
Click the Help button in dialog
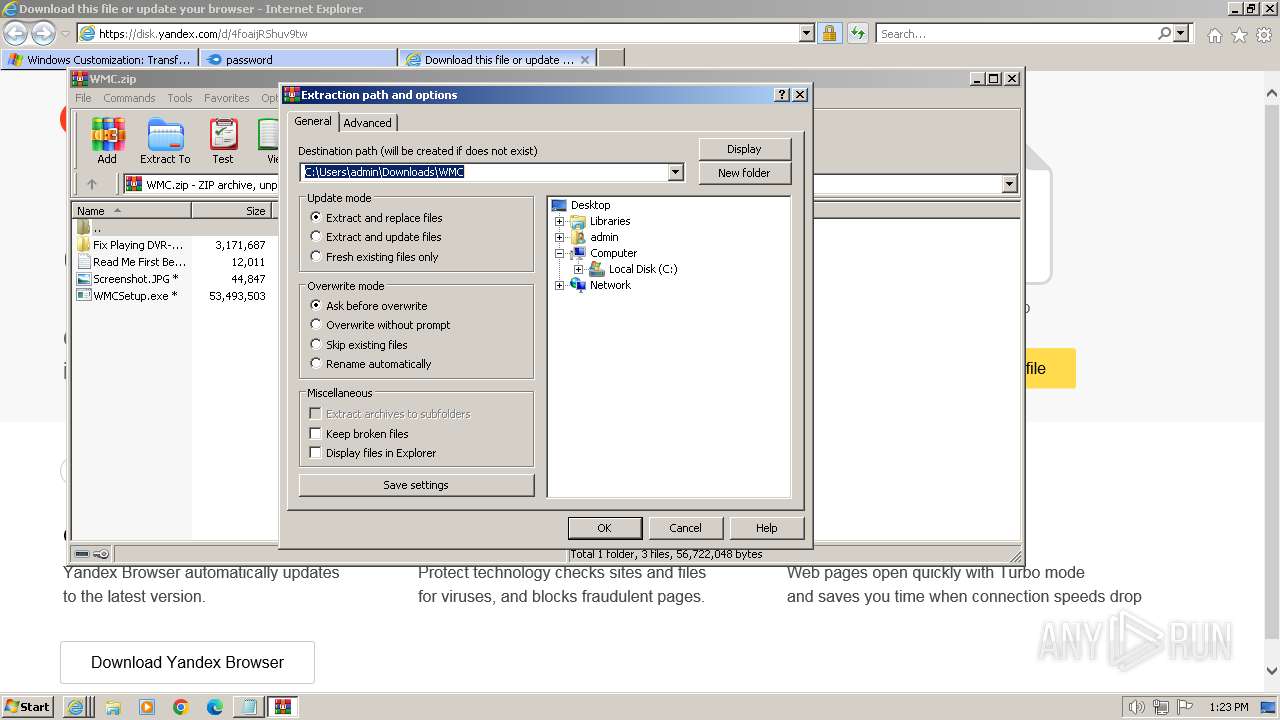click(x=767, y=528)
